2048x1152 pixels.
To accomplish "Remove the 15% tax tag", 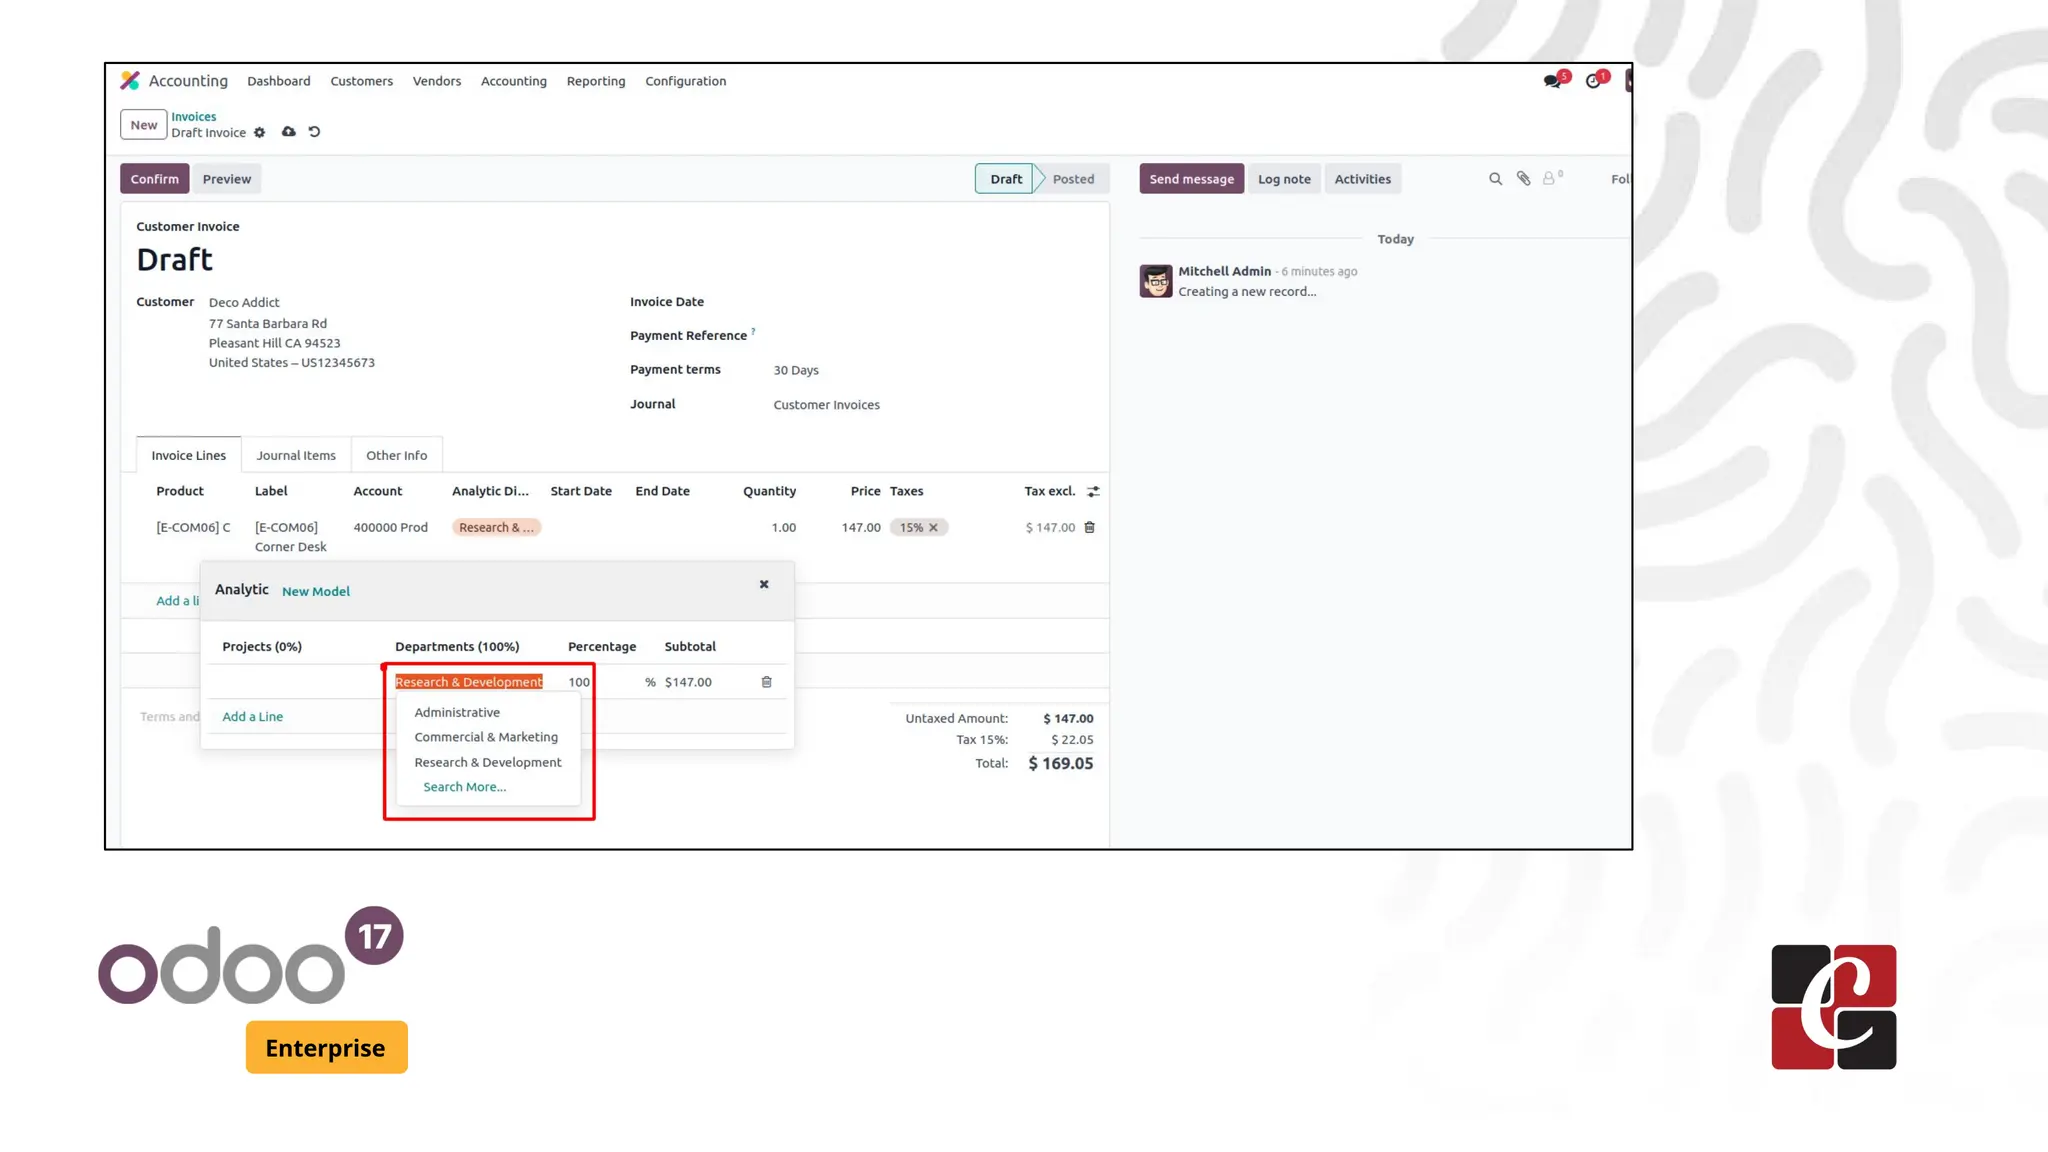I will click(x=934, y=528).
